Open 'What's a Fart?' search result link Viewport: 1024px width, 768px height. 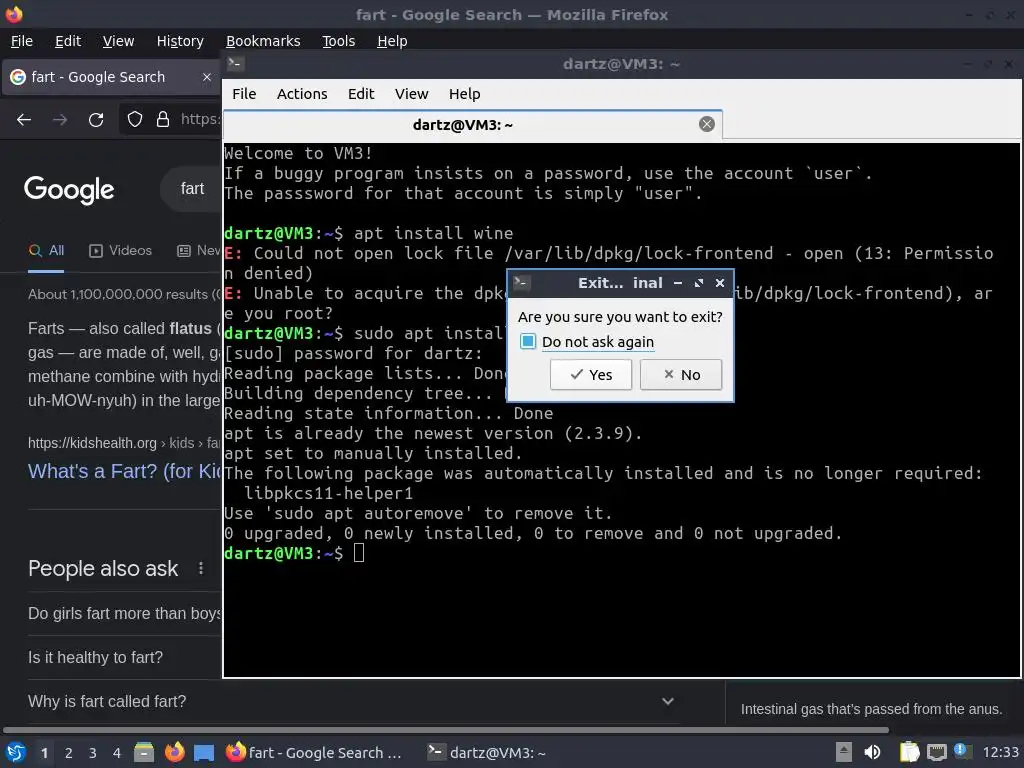pos(125,471)
